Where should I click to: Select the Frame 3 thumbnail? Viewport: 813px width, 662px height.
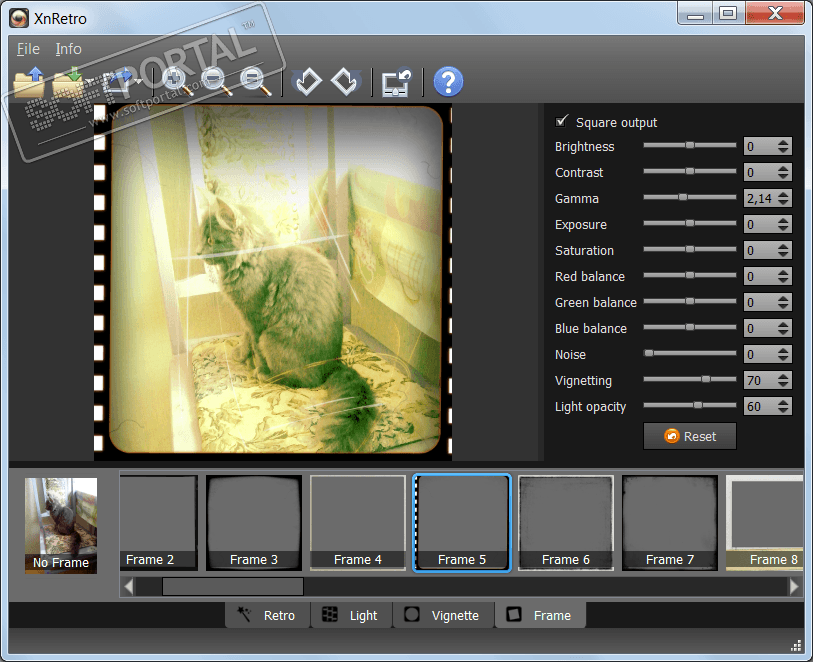(x=254, y=523)
